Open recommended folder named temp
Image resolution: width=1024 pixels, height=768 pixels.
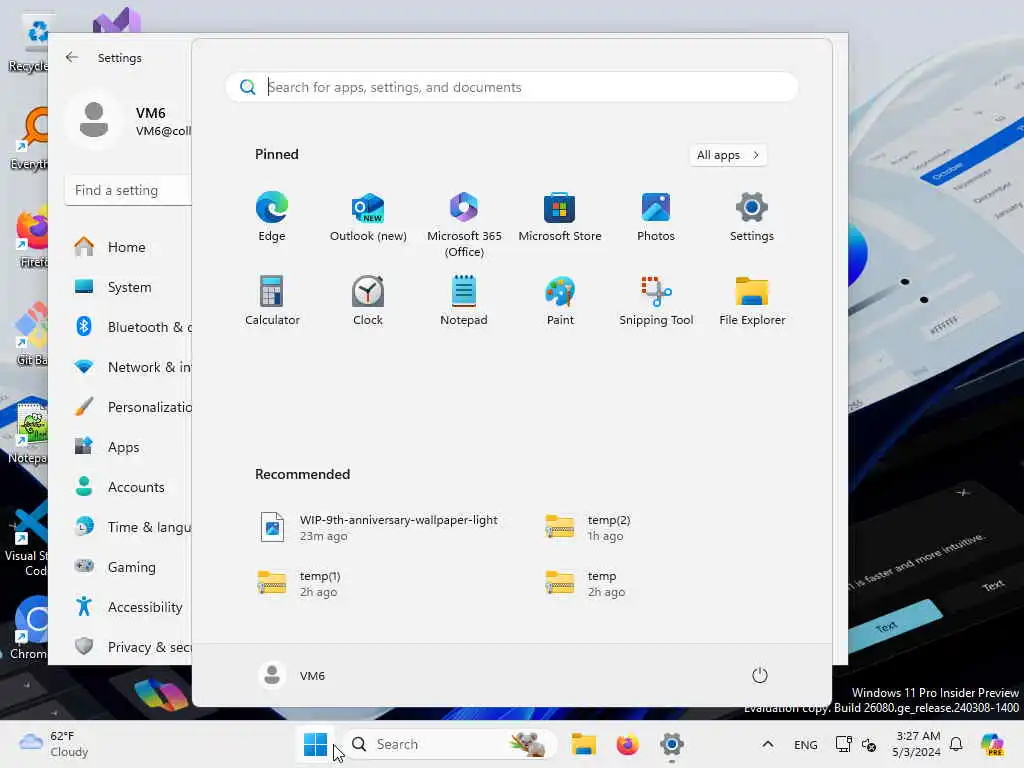point(585,583)
